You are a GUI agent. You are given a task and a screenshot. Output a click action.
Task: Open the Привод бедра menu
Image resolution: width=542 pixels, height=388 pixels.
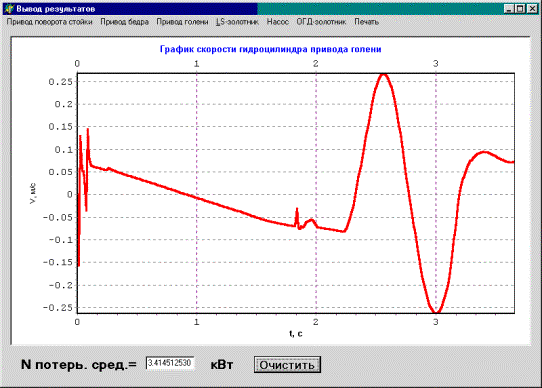point(124,22)
